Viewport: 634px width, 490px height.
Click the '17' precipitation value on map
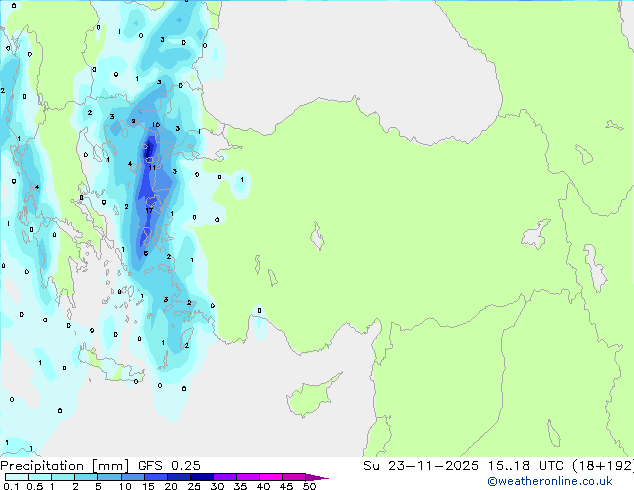point(149,211)
